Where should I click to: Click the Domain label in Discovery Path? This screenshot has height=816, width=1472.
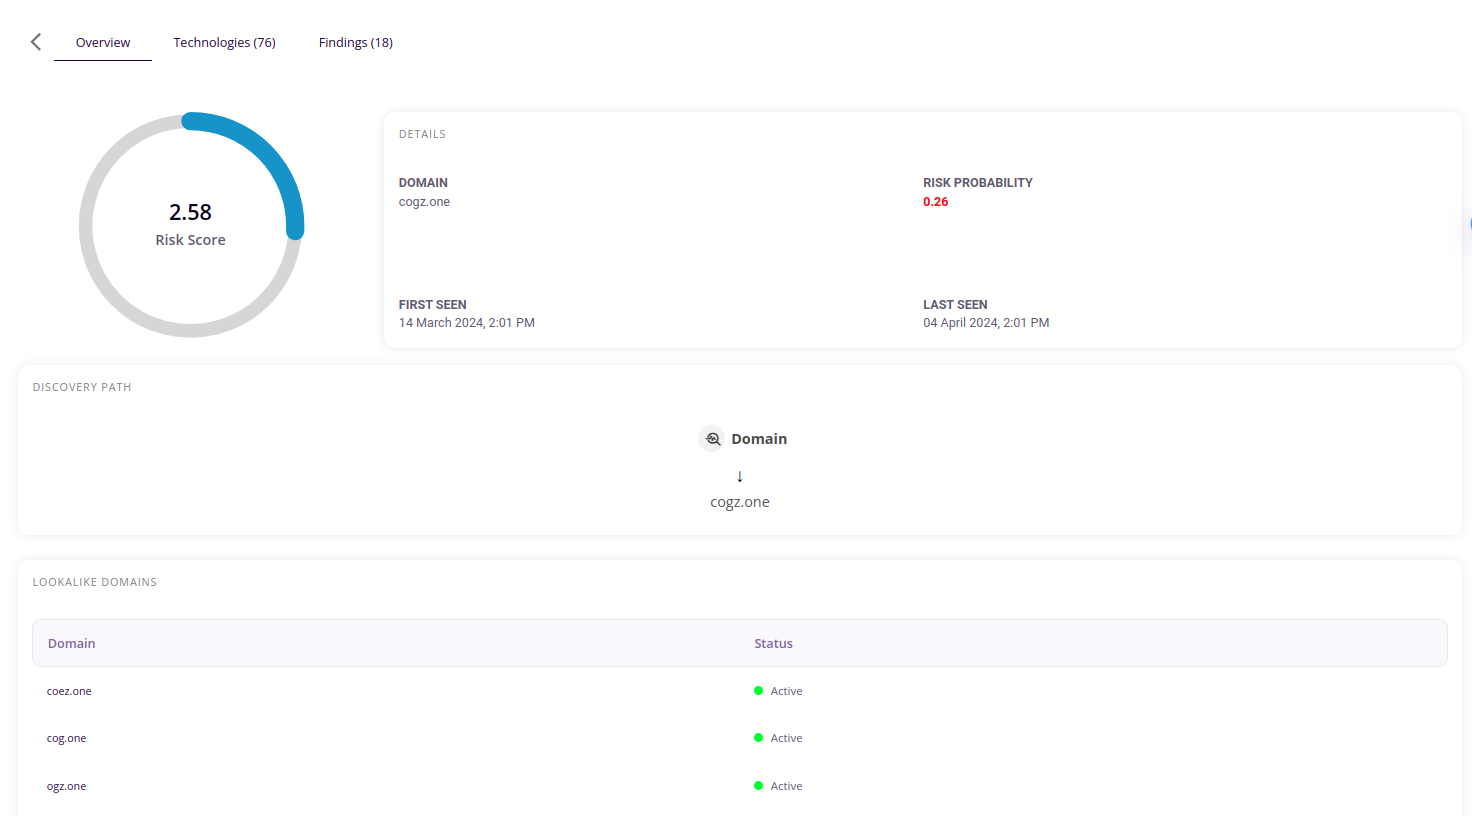pyautogui.click(x=759, y=439)
